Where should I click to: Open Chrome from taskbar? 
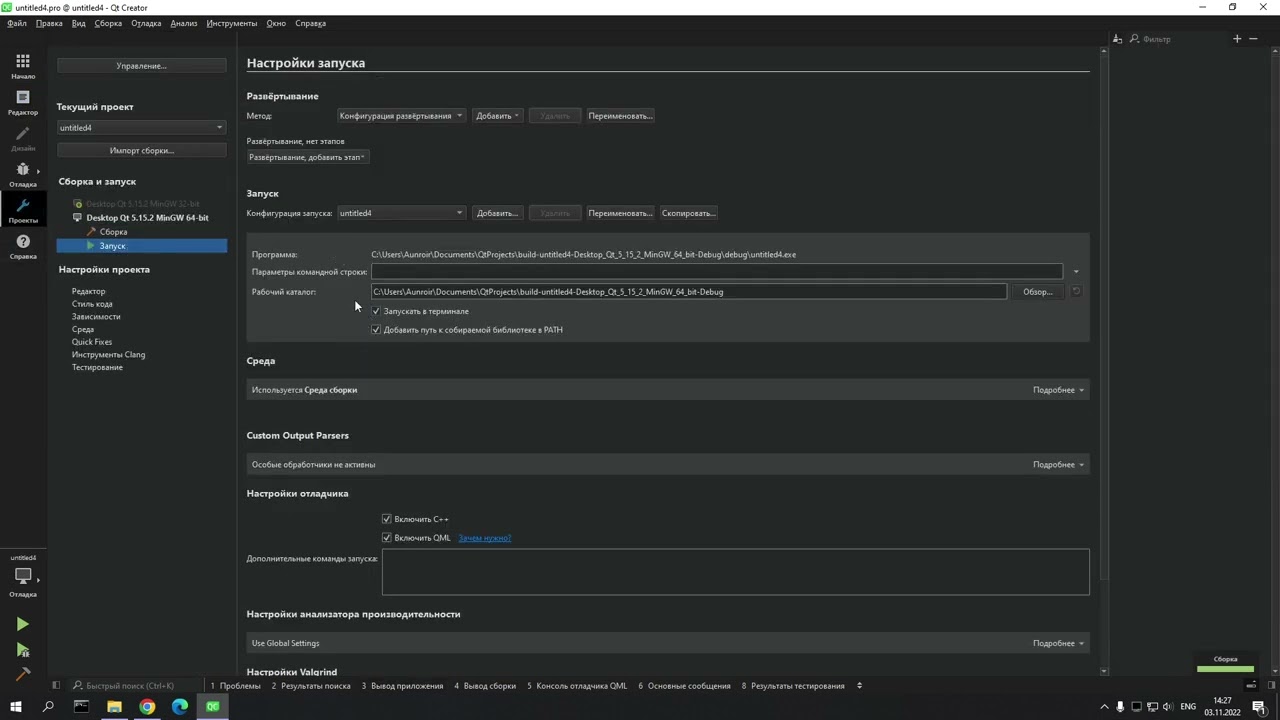[147, 707]
